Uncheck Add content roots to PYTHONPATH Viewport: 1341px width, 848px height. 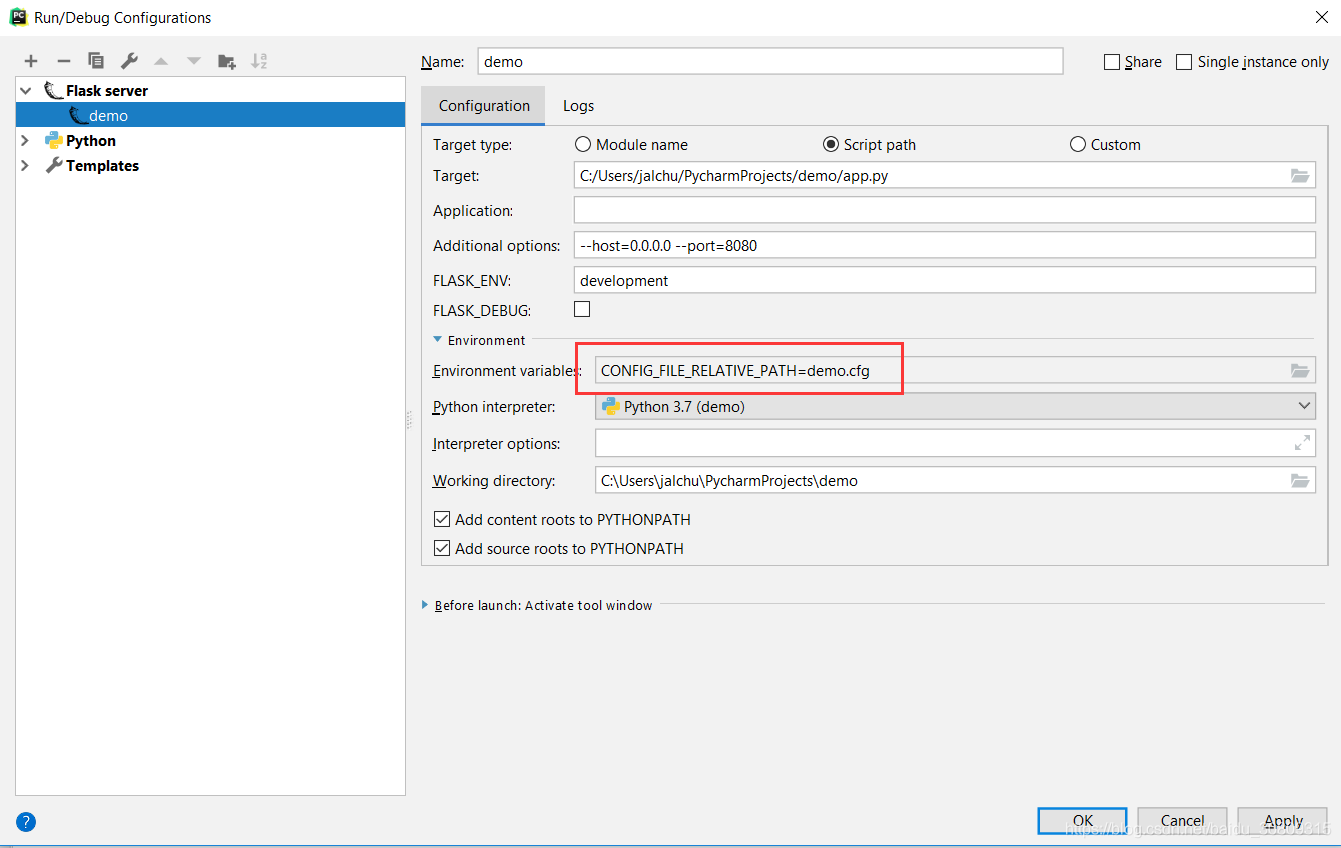[x=442, y=520]
